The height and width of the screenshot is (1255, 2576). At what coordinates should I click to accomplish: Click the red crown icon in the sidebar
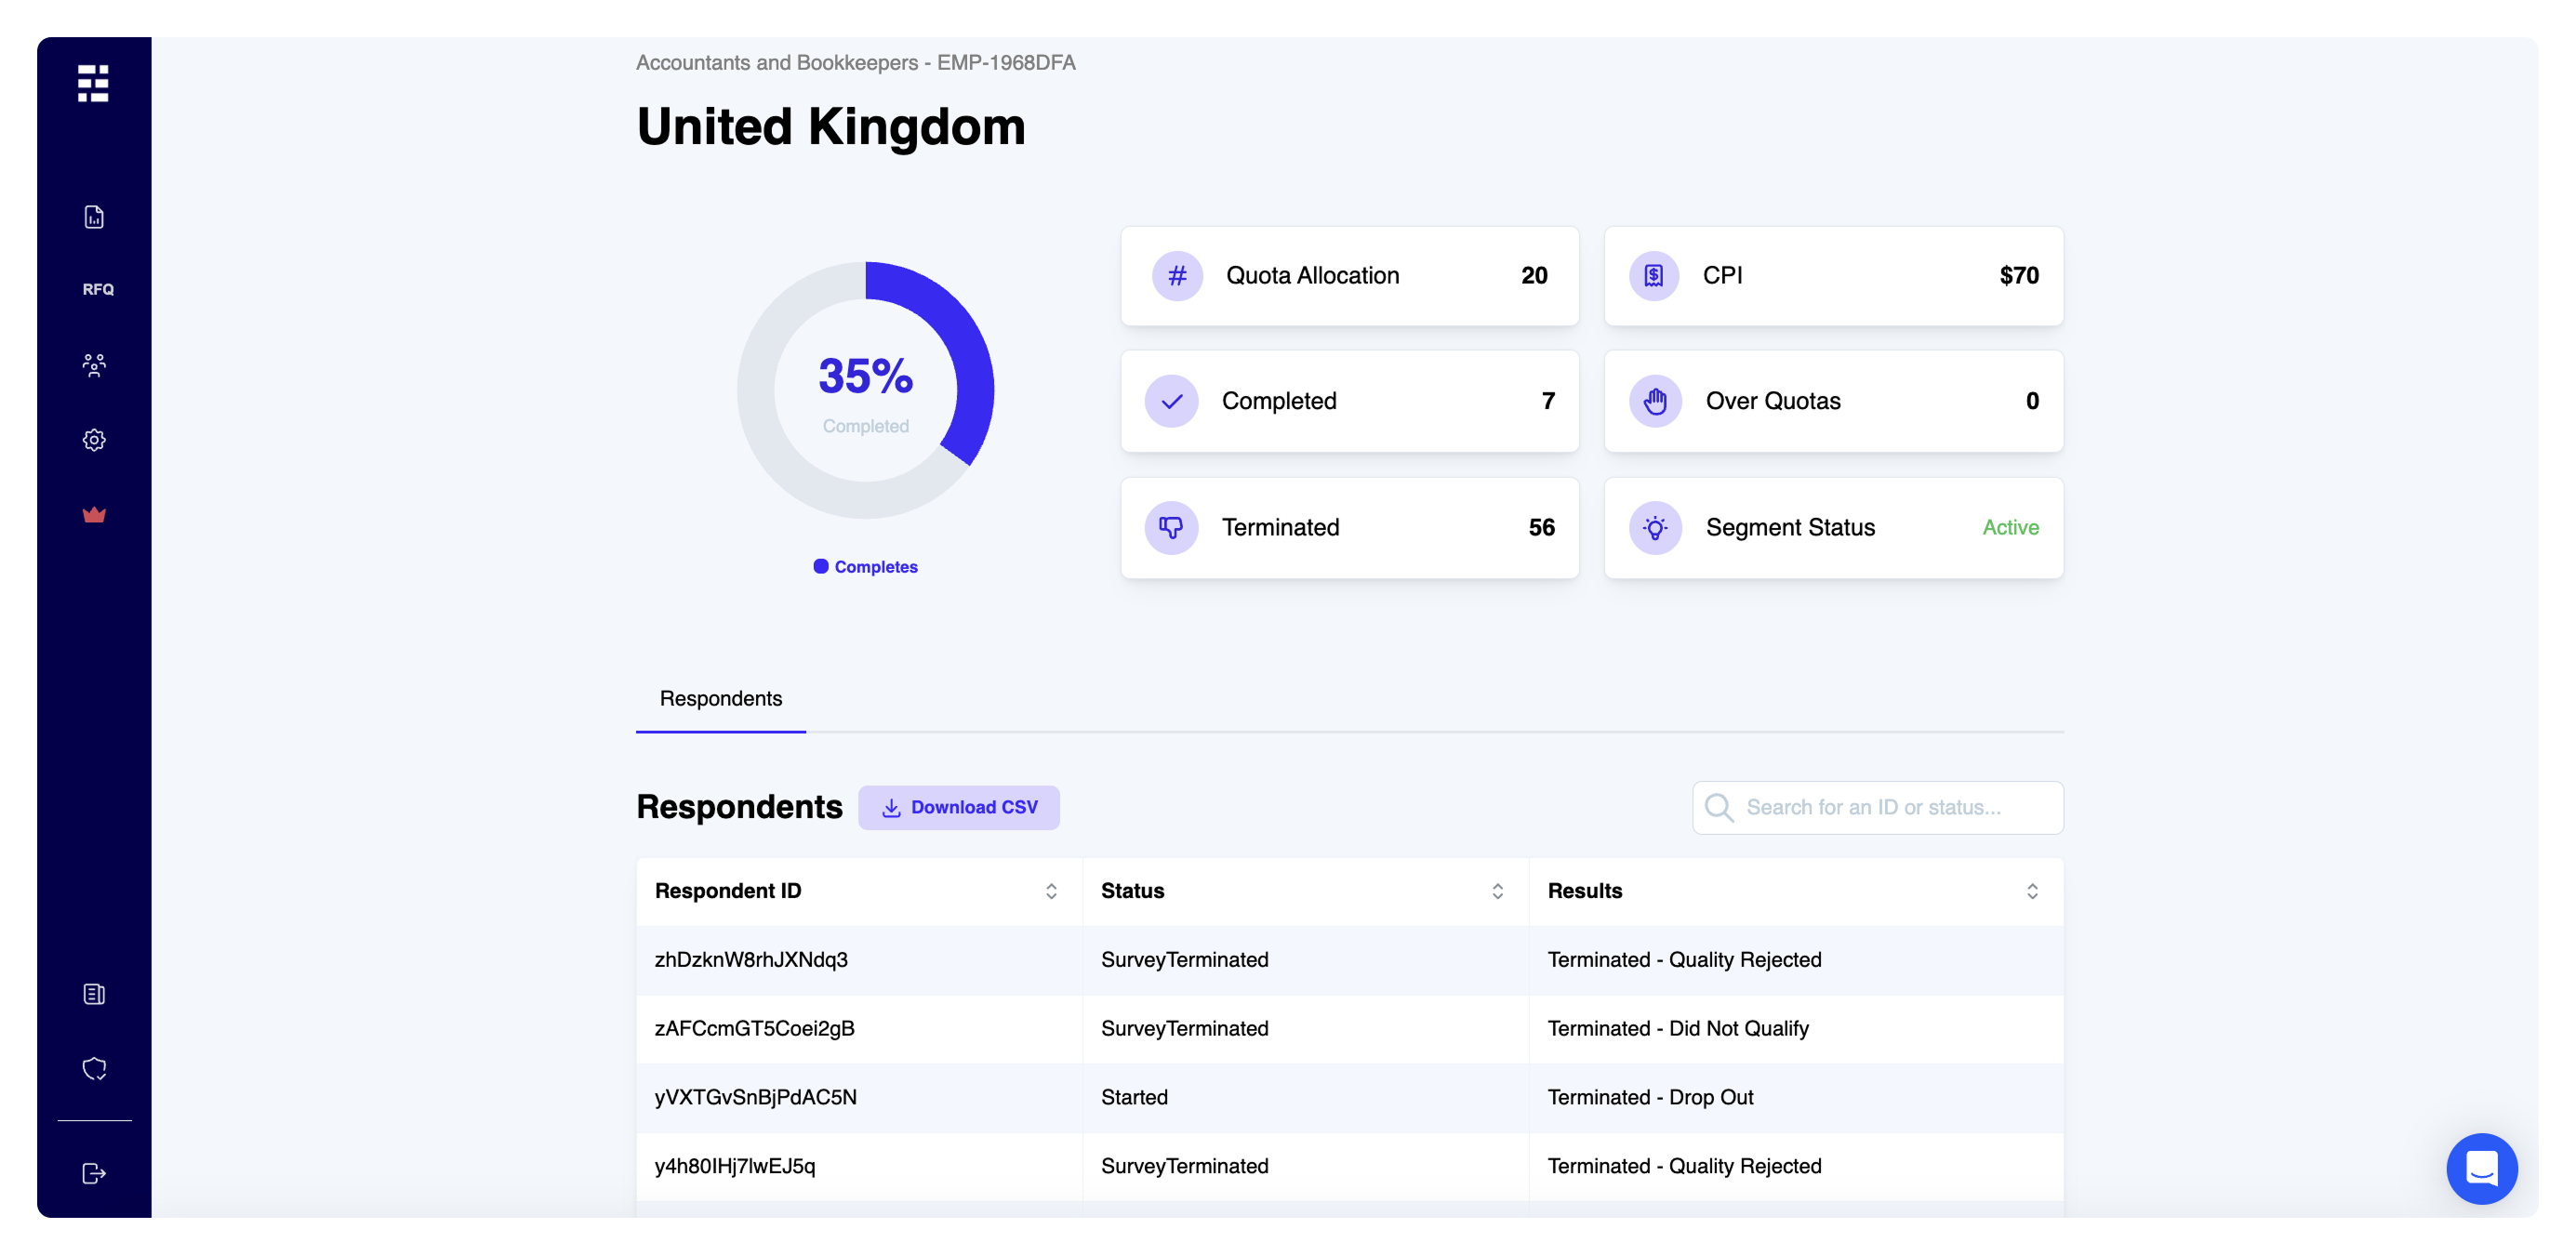pos(94,515)
